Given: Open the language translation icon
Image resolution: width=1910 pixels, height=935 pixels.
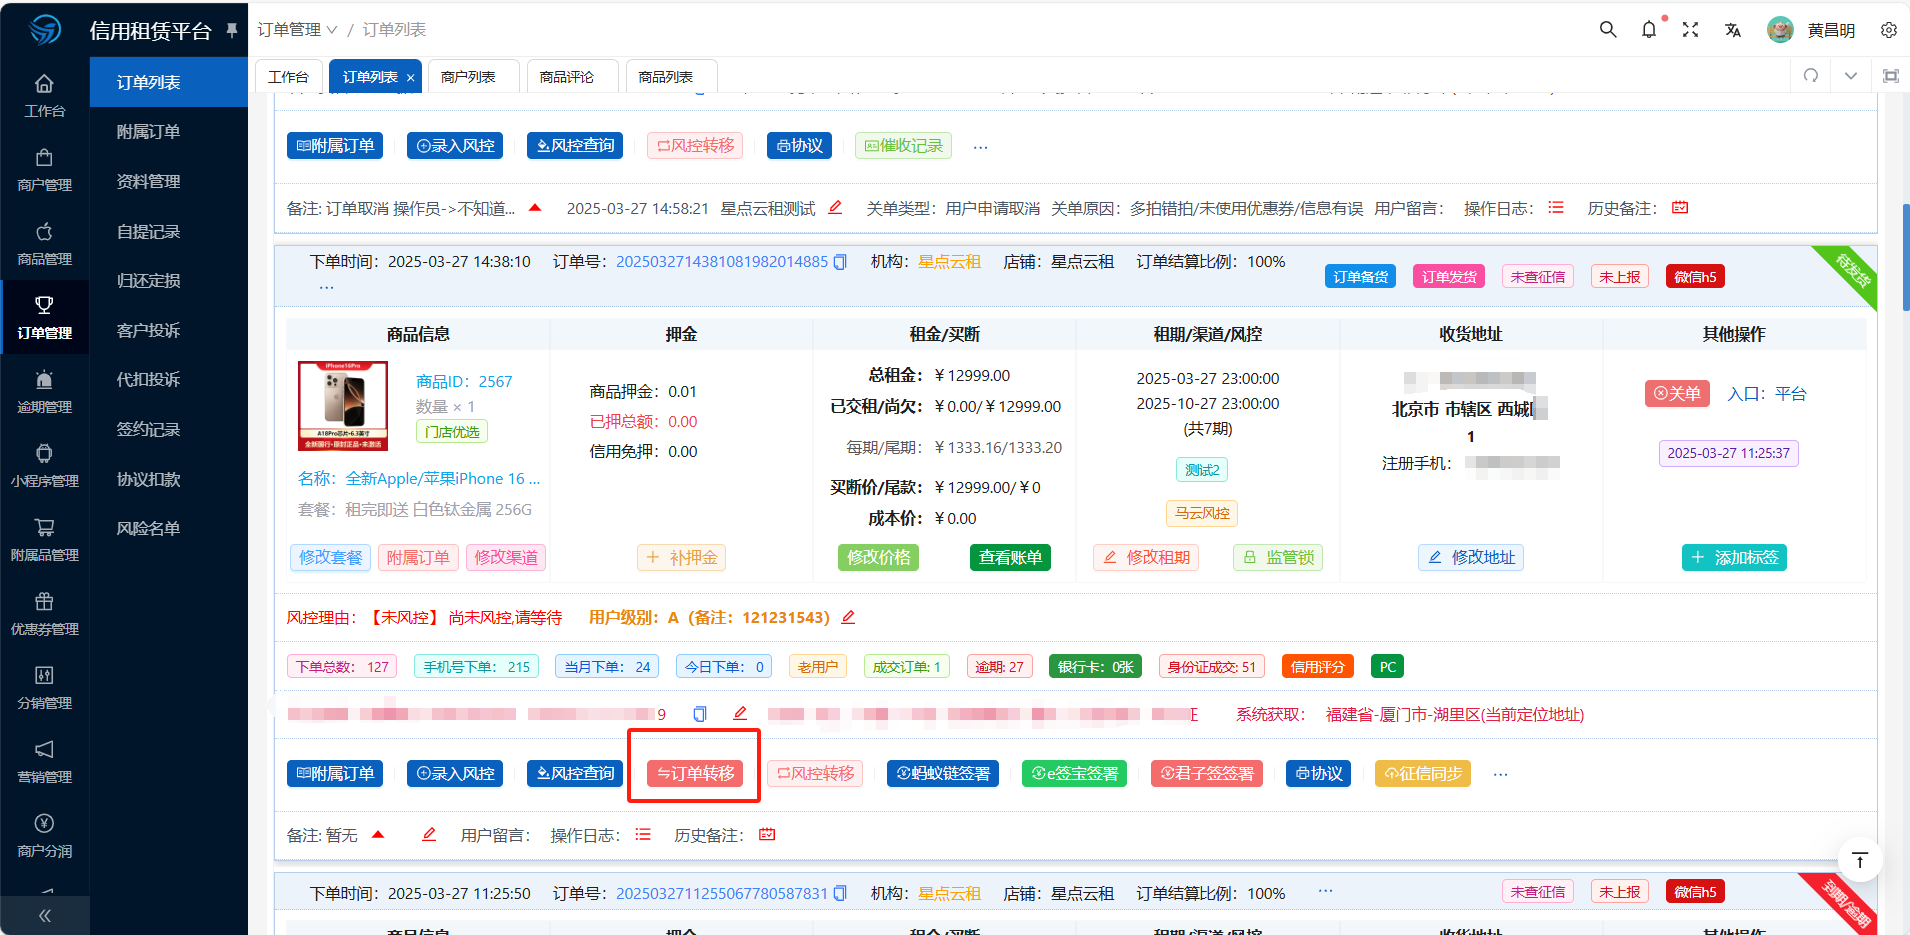Looking at the screenshot, I should coord(1732,30).
